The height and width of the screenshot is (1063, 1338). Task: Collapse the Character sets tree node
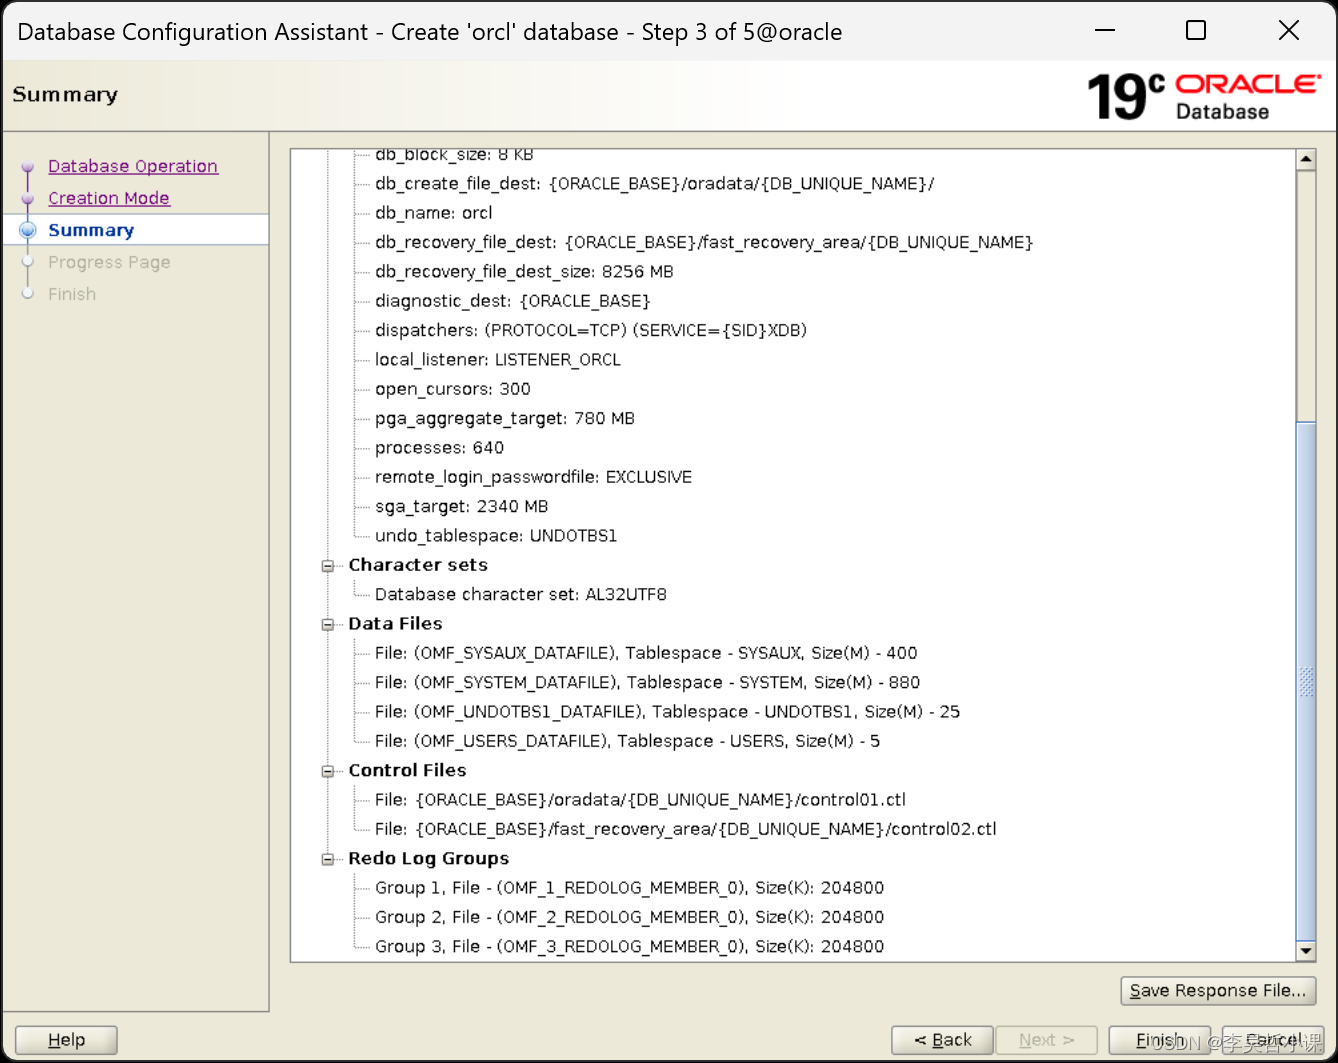[327, 566]
